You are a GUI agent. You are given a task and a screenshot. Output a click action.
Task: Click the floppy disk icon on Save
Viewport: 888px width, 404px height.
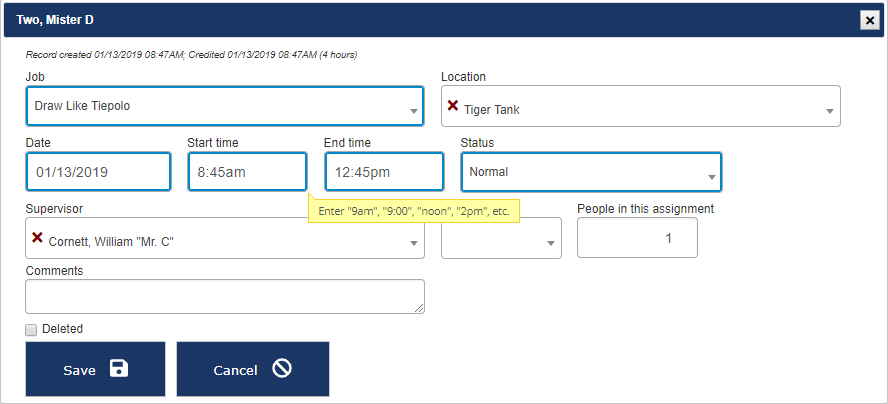click(x=119, y=369)
